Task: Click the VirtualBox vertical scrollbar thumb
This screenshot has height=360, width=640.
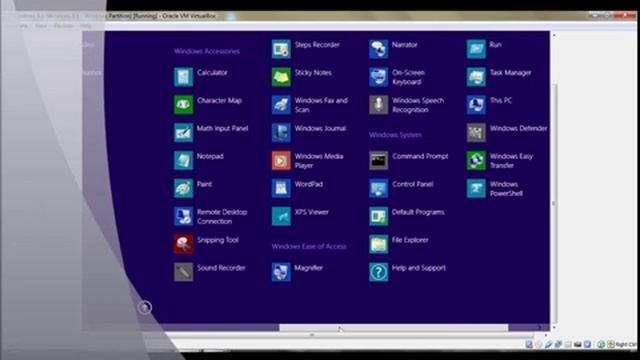Action: (554, 203)
